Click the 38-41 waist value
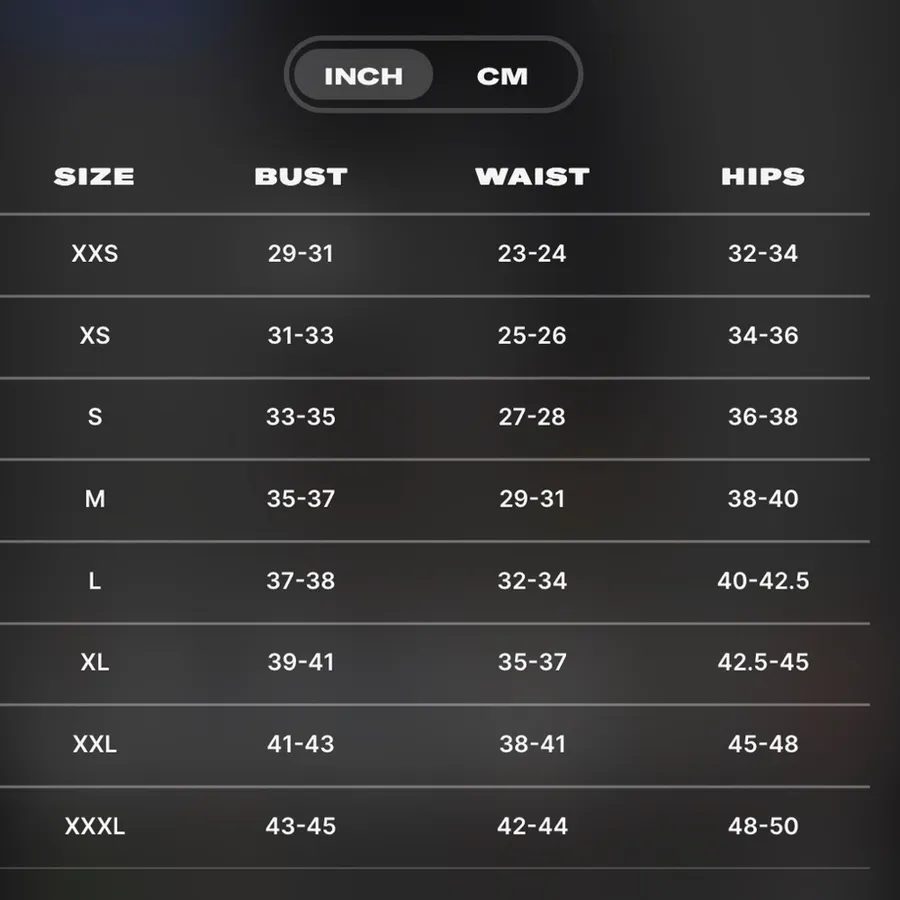This screenshot has width=900, height=900. [532, 744]
